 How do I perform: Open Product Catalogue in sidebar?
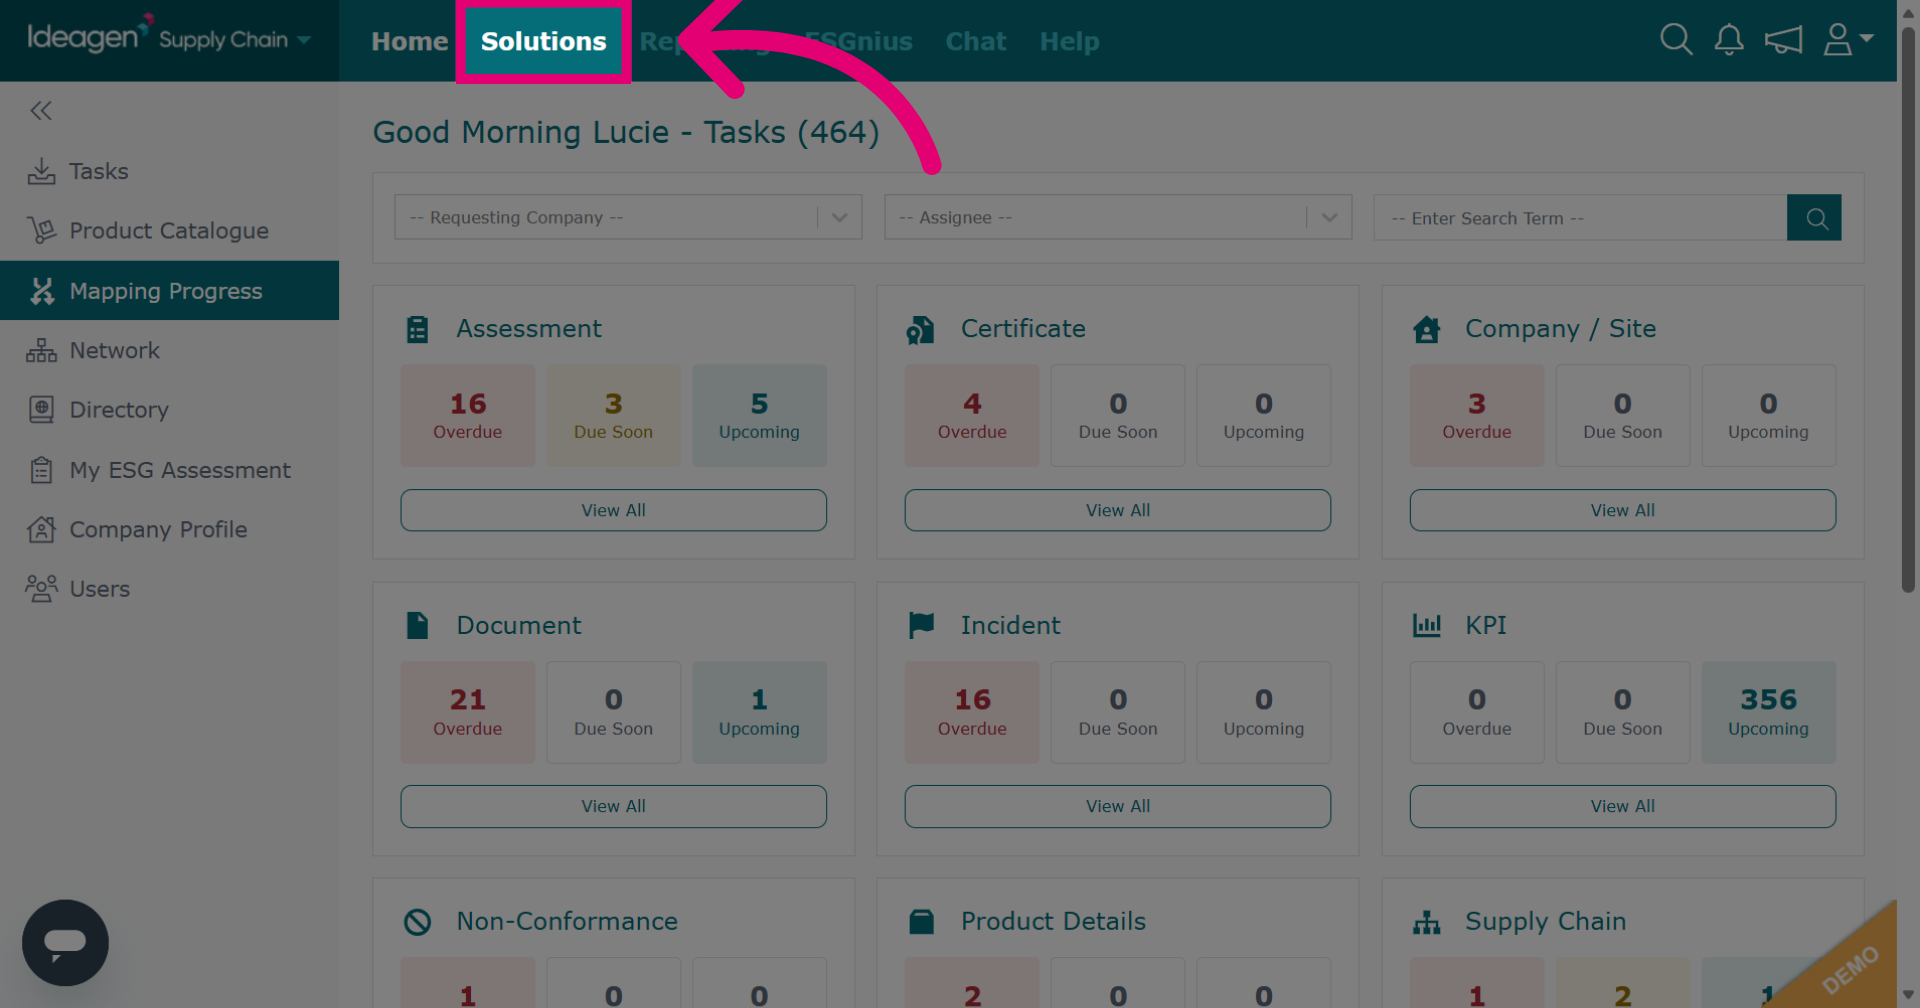click(x=169, y=231)
